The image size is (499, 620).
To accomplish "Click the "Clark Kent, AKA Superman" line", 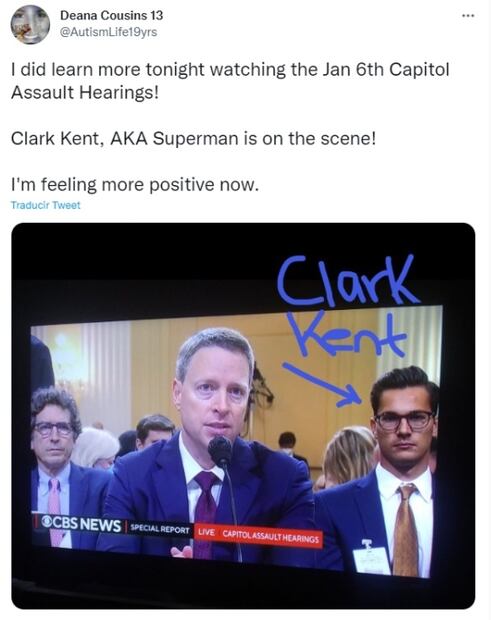I will (x=193, y=138).
